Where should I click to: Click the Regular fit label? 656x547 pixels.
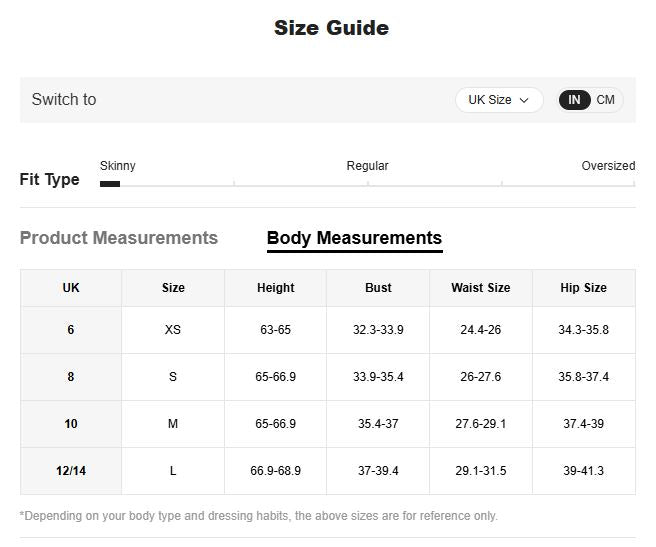point(367,166)
